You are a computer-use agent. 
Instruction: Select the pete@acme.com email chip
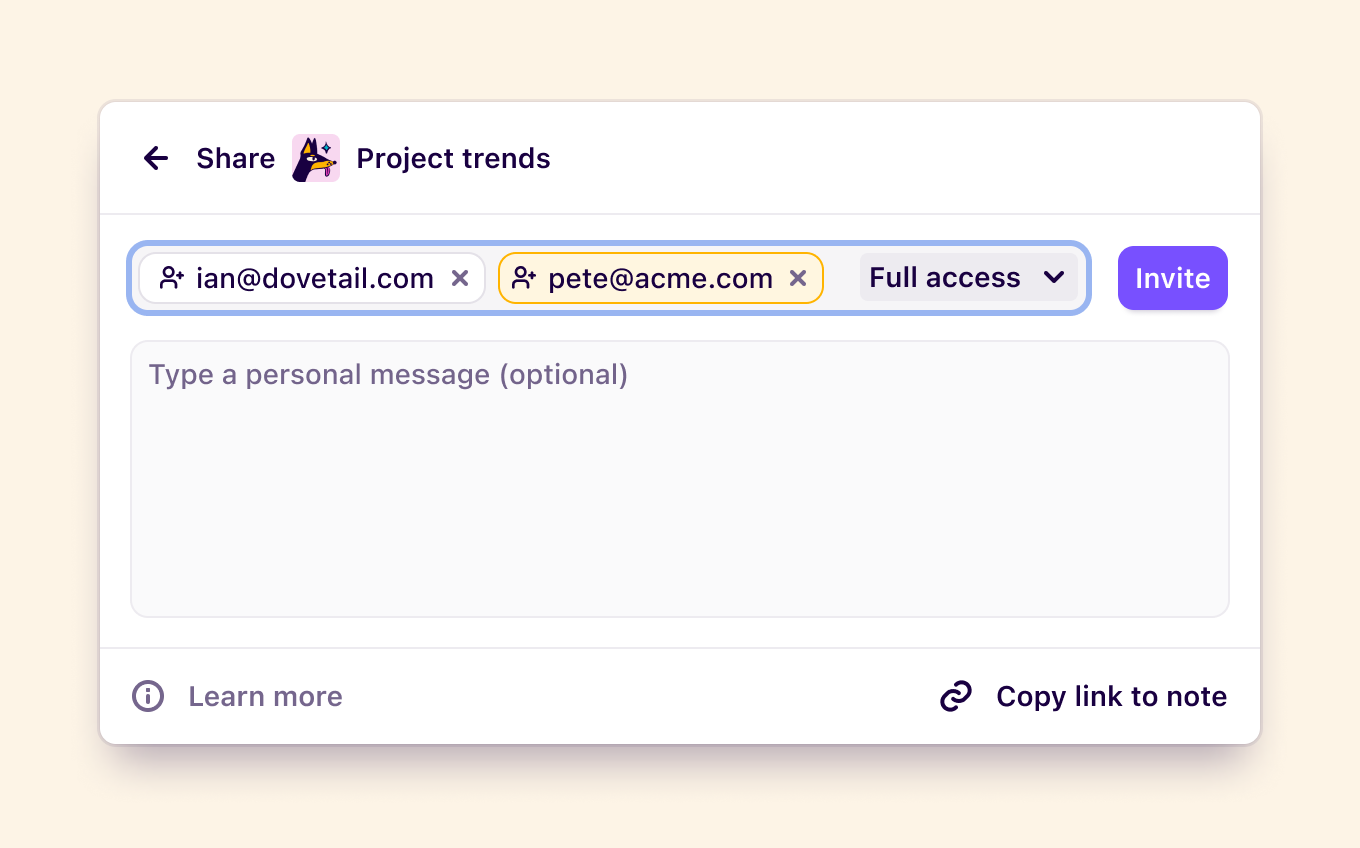point(661,278)
